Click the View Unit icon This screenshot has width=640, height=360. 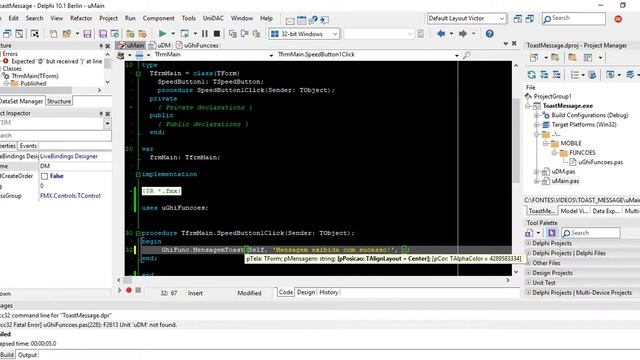[x=7, y=34]
